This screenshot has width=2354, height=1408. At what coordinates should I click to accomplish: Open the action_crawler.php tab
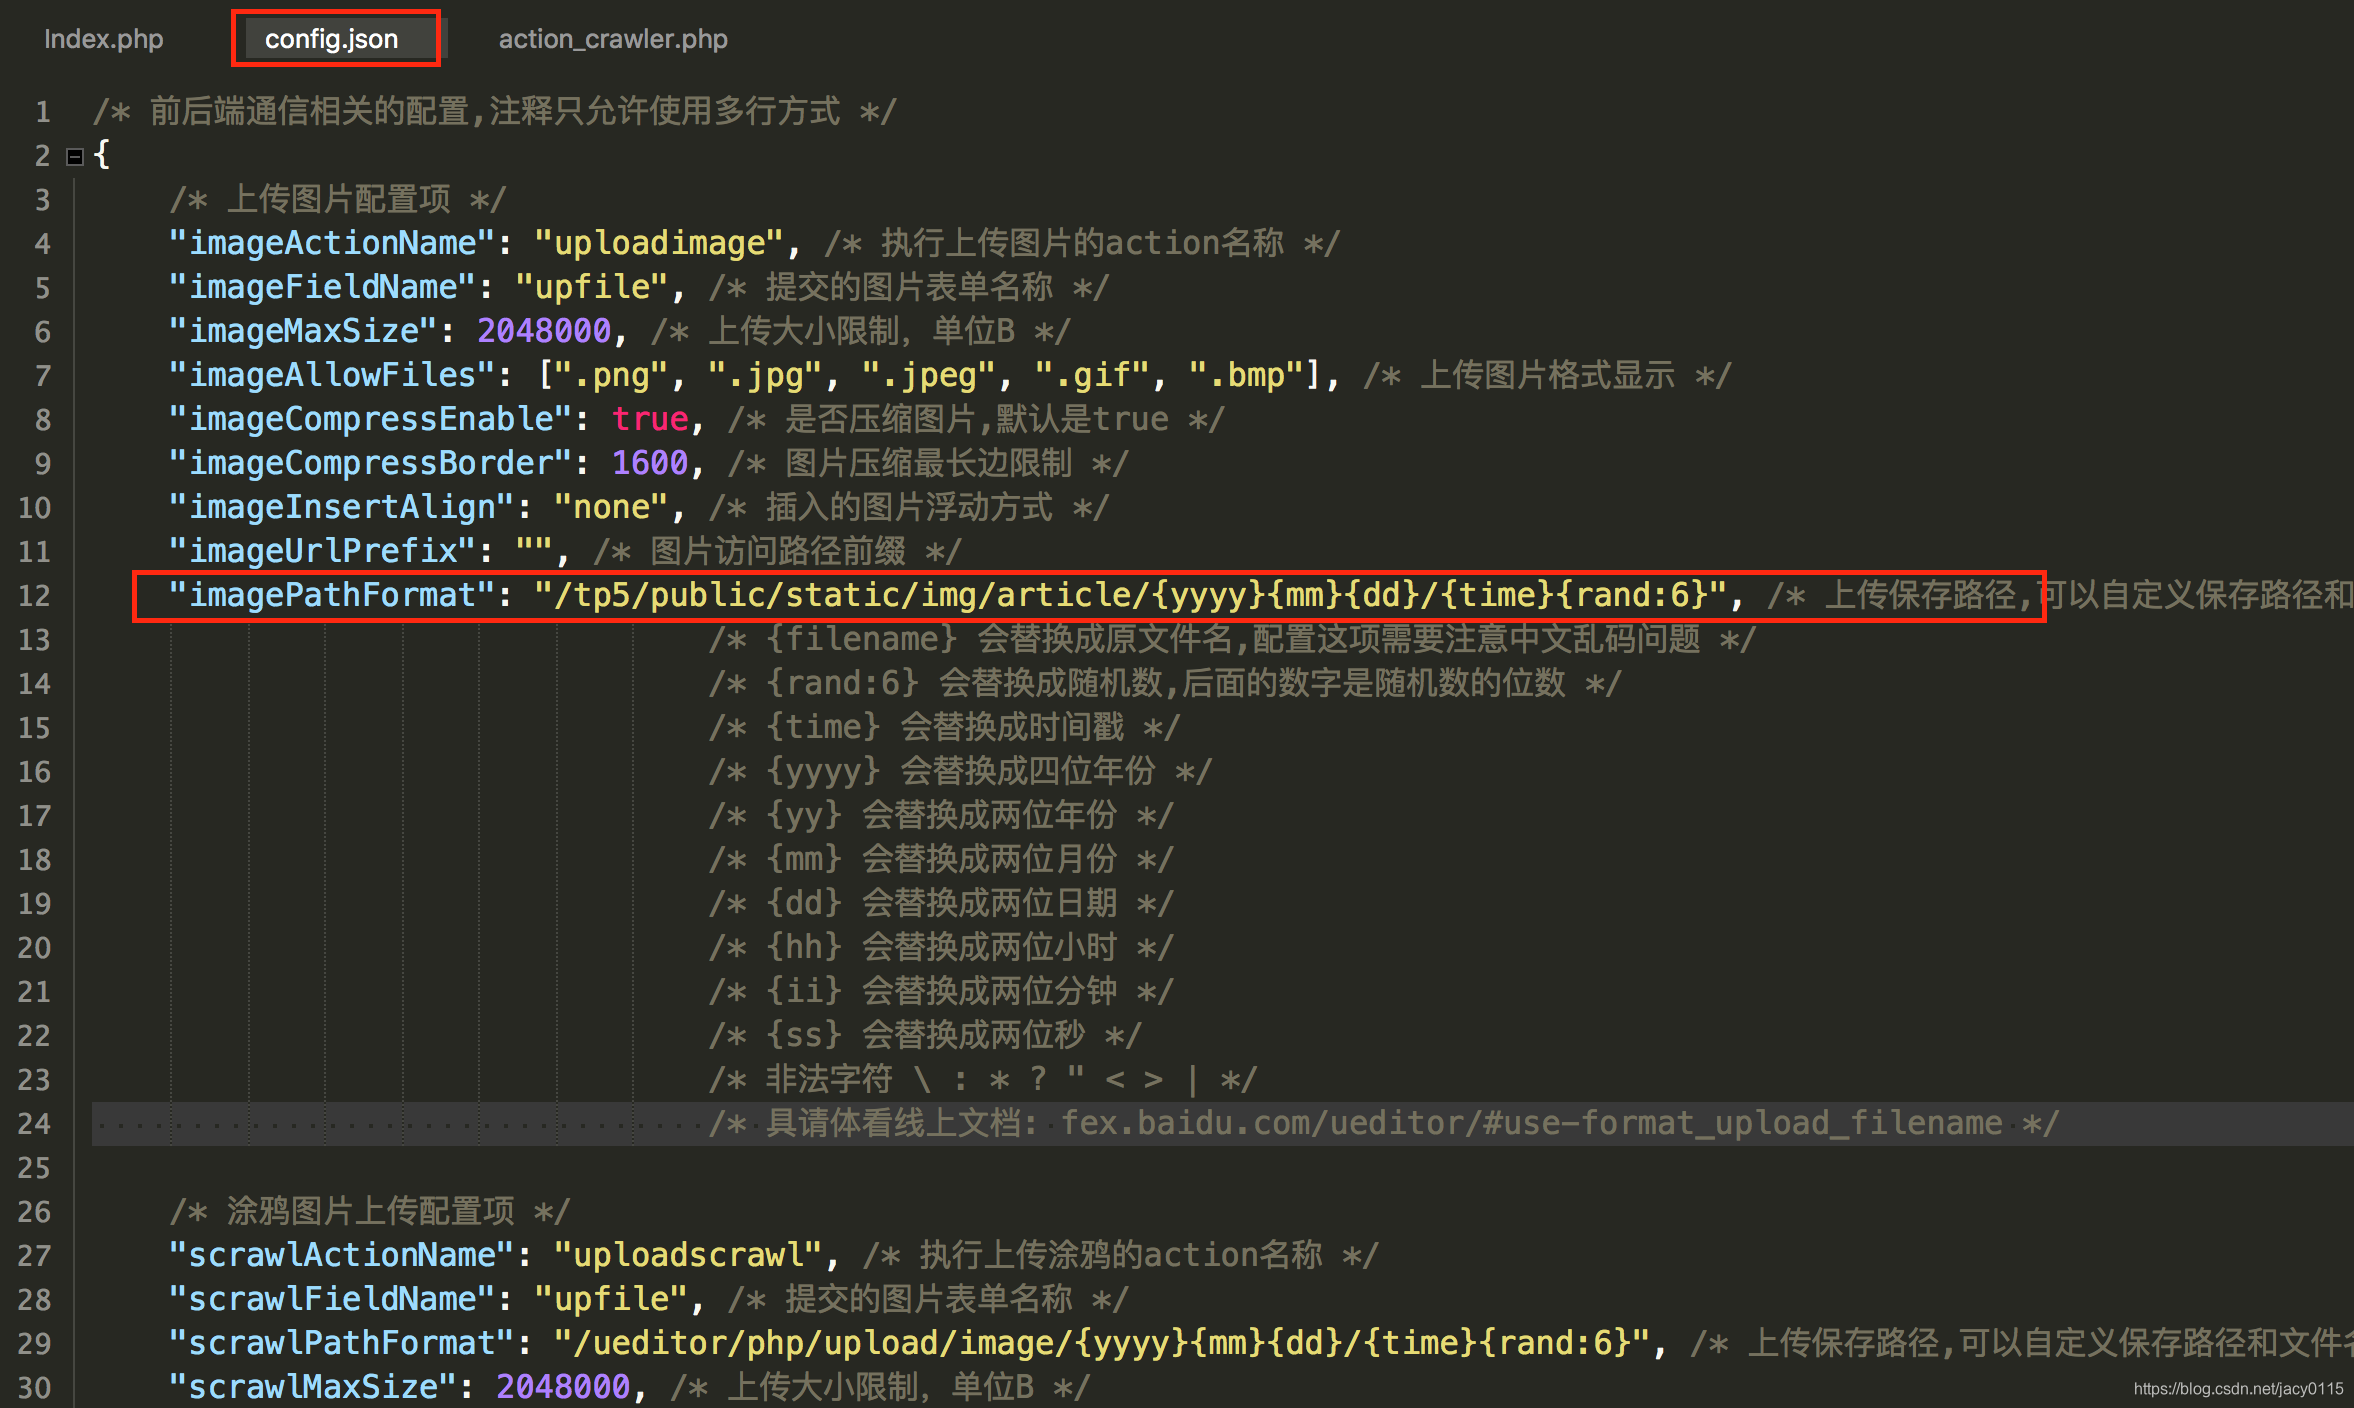613,39
